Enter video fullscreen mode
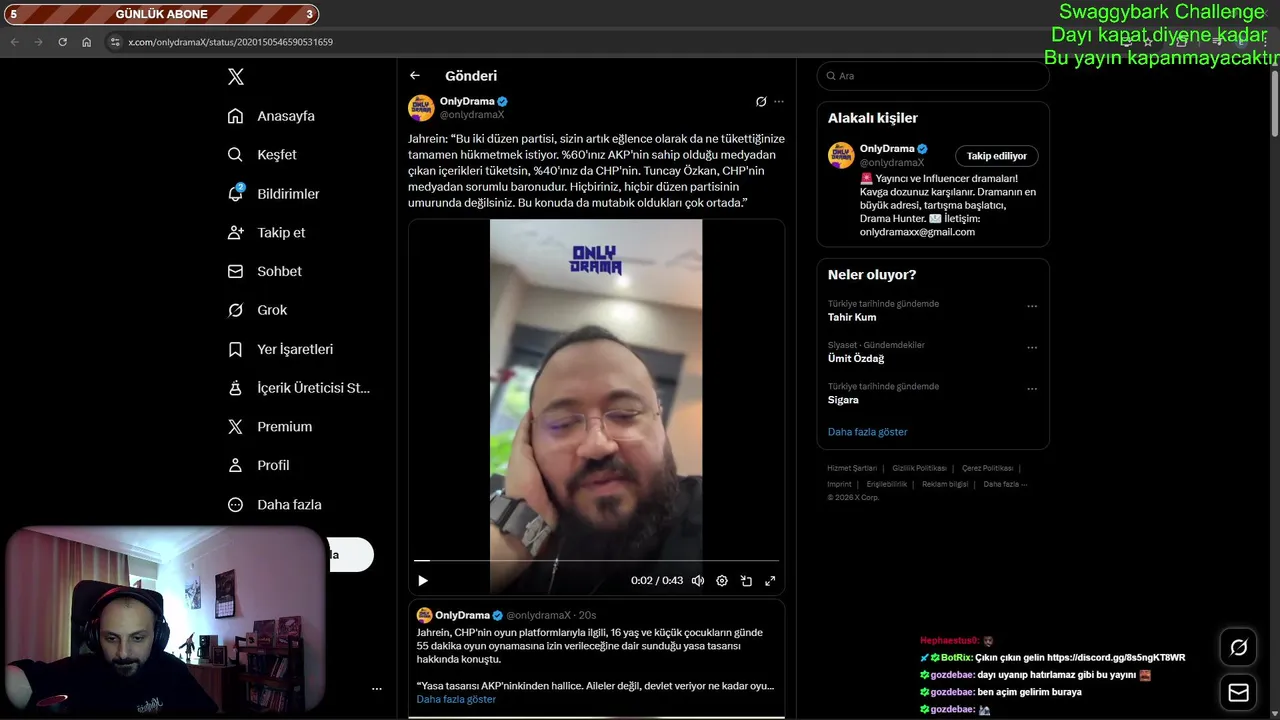Image resolution: width=1280 pixels, height=720 pixels. [770, 581]
